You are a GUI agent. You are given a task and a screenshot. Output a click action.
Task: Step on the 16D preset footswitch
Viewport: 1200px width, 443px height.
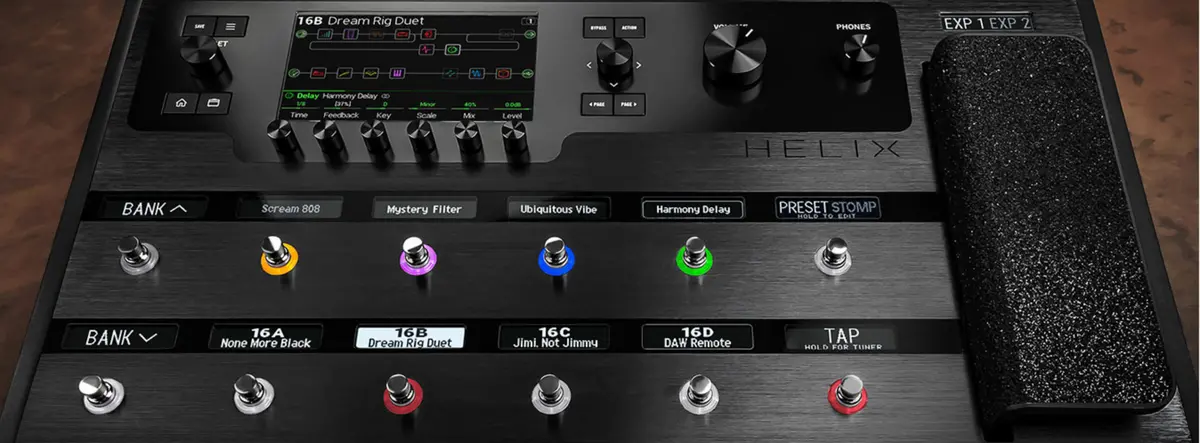[698, 393]
